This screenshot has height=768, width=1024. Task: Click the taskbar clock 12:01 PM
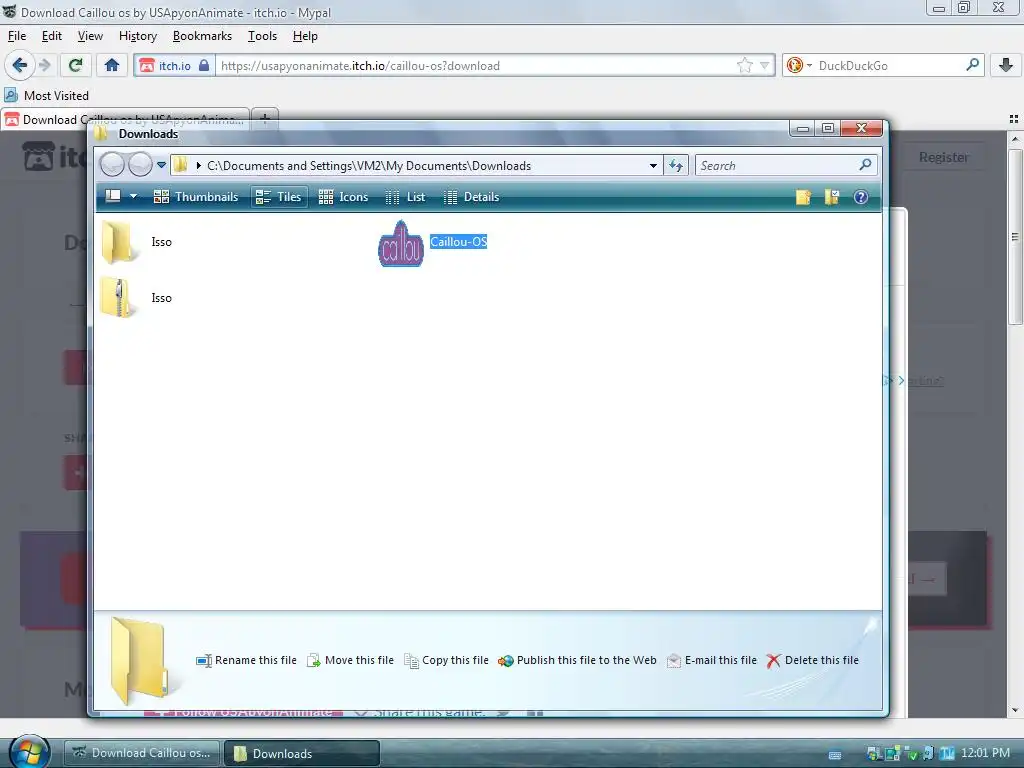coord(985,753)
